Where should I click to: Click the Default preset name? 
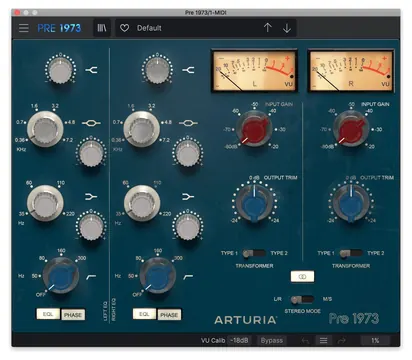click(149, 28)
